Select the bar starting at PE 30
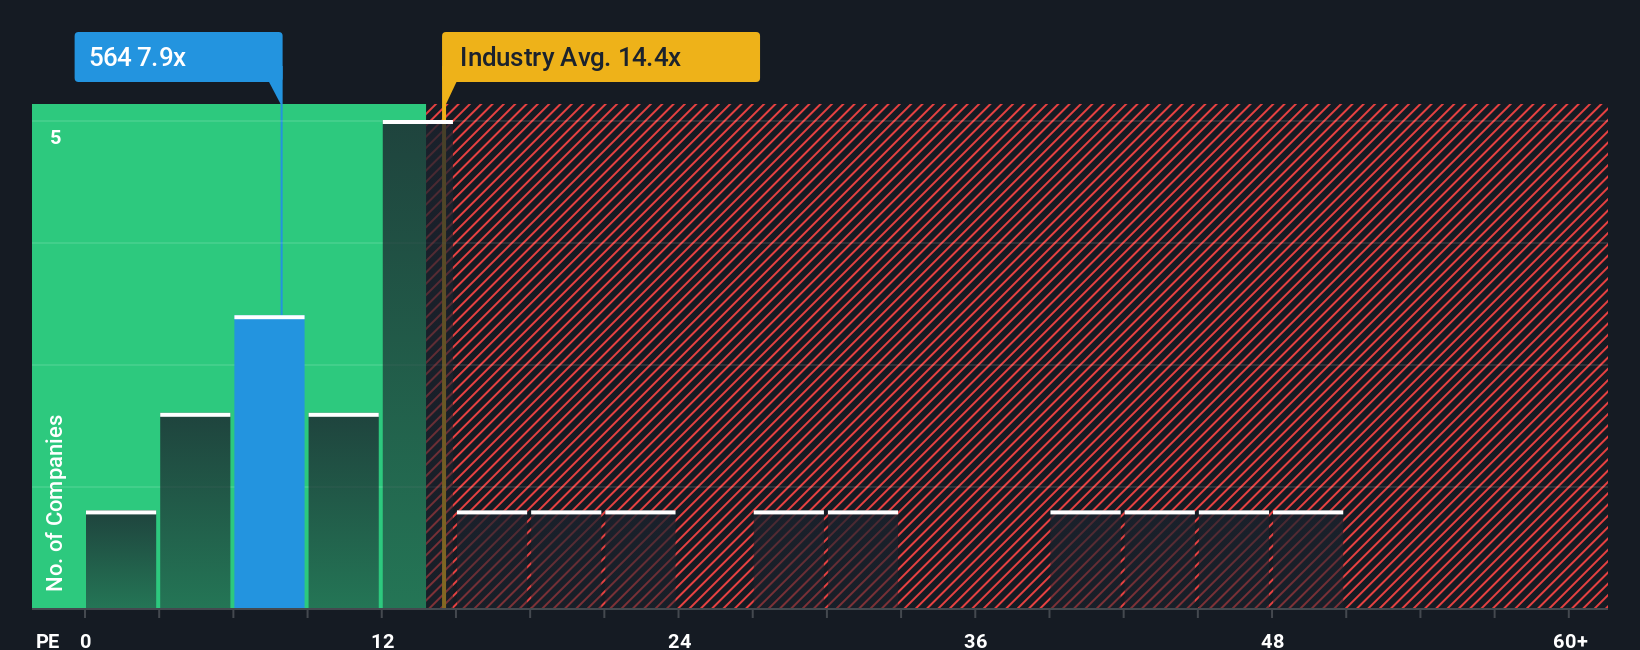The width and height of the screenshot is (1640, 650). click(x=863, y=560)
